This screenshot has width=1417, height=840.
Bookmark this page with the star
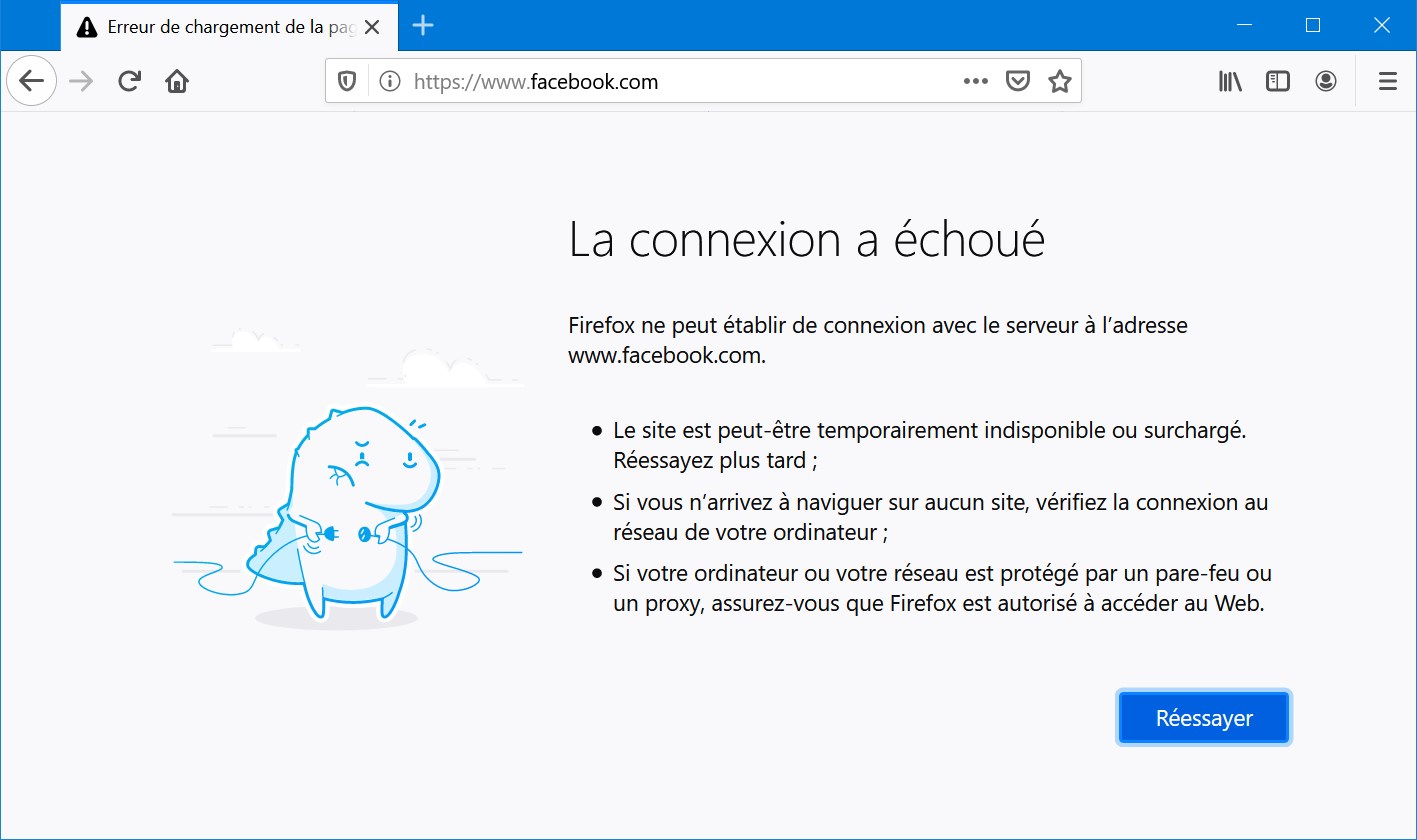[1060, 82]
